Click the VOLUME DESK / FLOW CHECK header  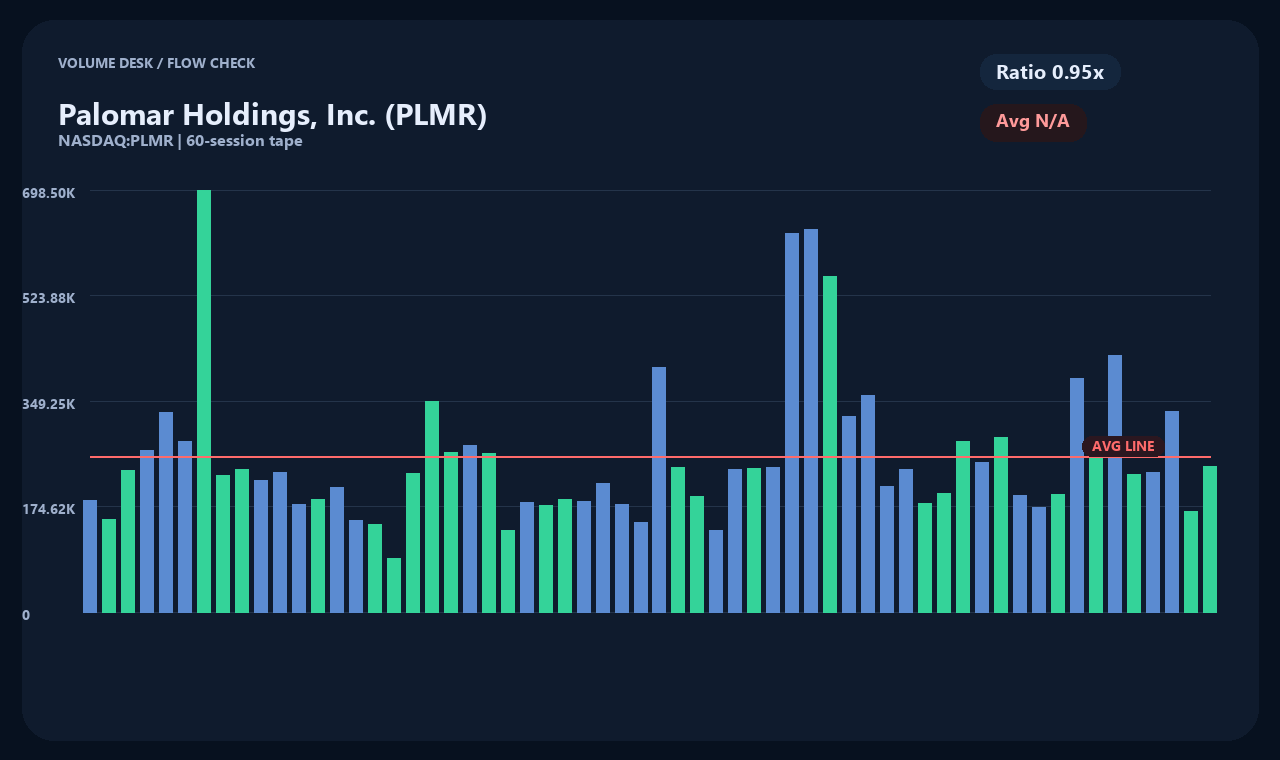coord(156,63)
